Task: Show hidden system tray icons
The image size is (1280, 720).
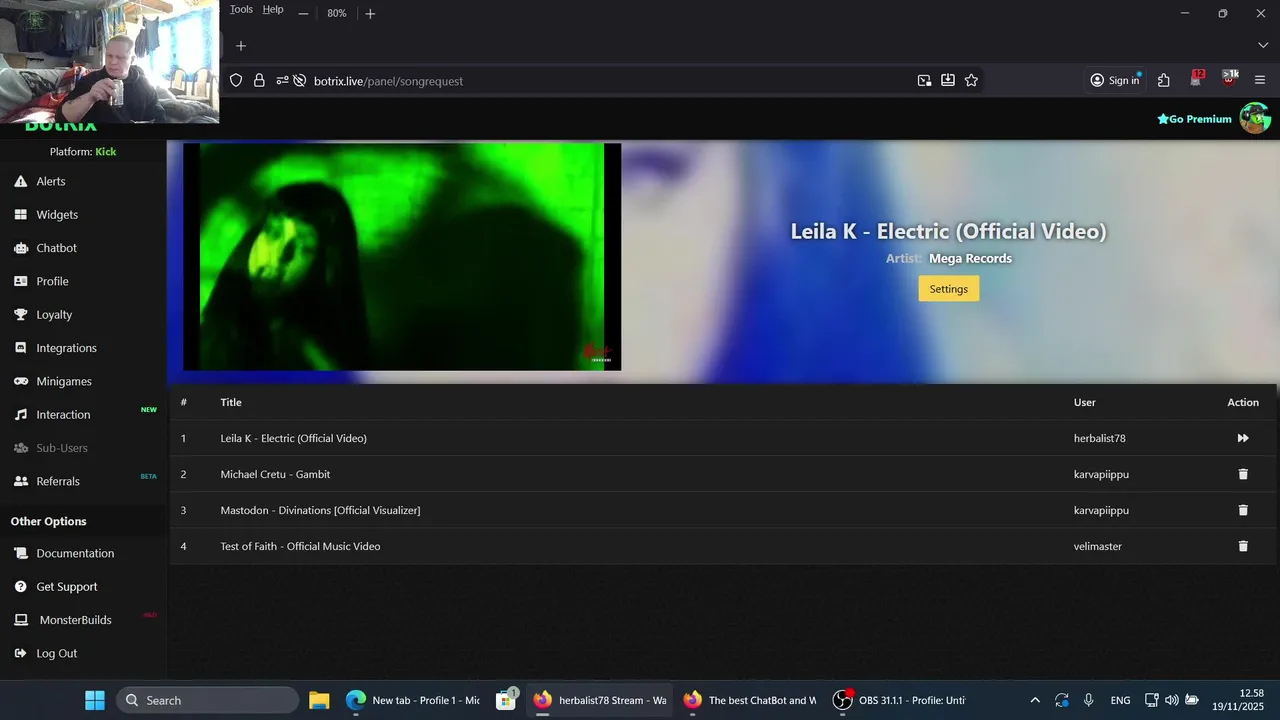Action: 1035,700
